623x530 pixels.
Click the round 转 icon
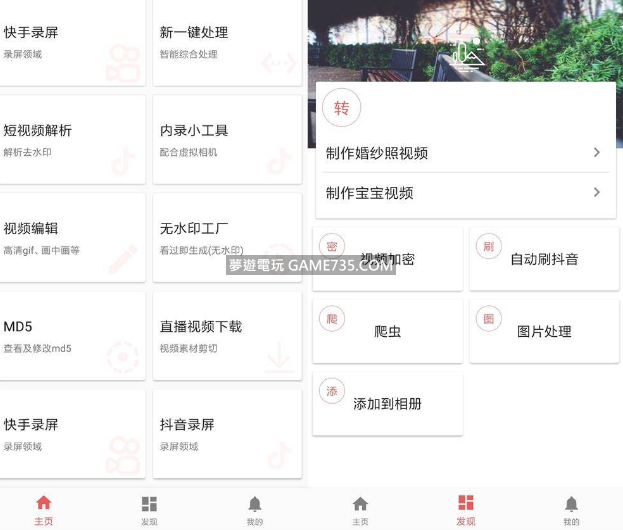click(341, 108)
